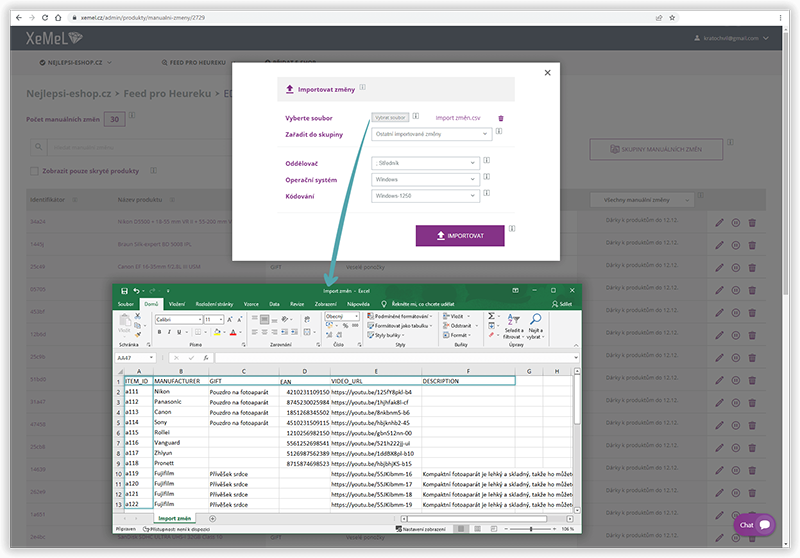Switch to Excel Zobrazení tab

[x=326, y=304]
